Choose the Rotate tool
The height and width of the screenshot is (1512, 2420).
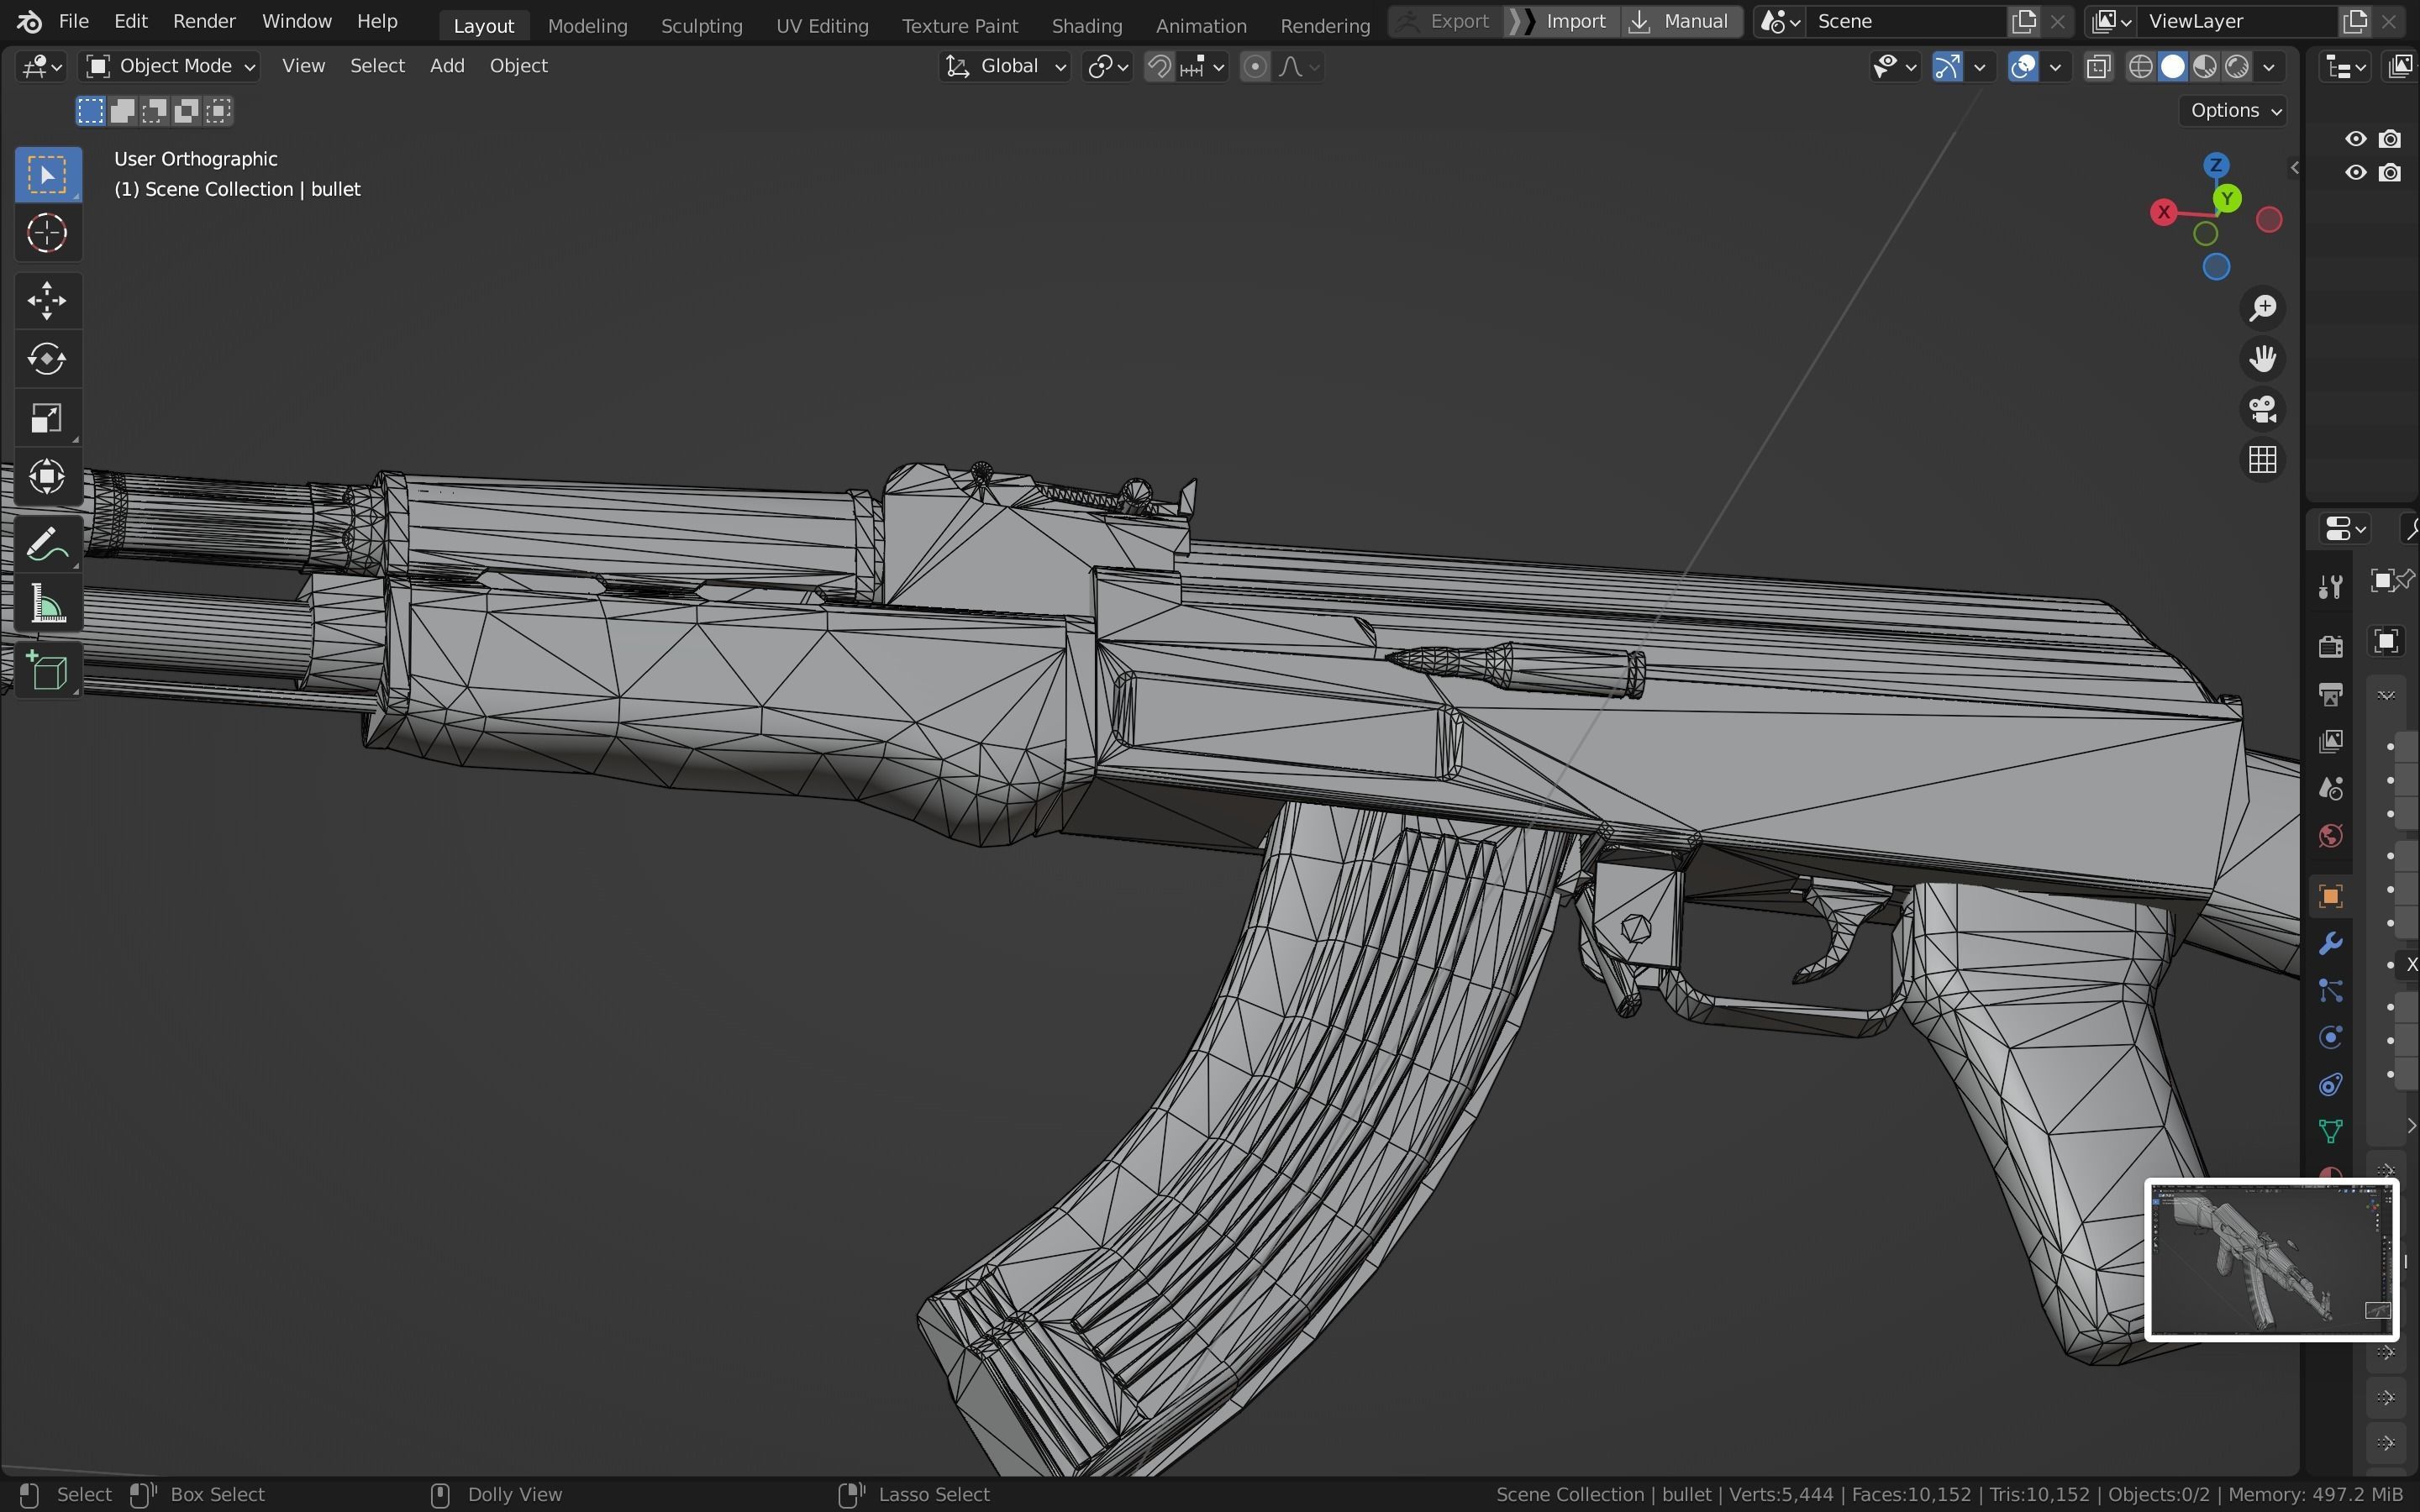[x=47, y=359]
